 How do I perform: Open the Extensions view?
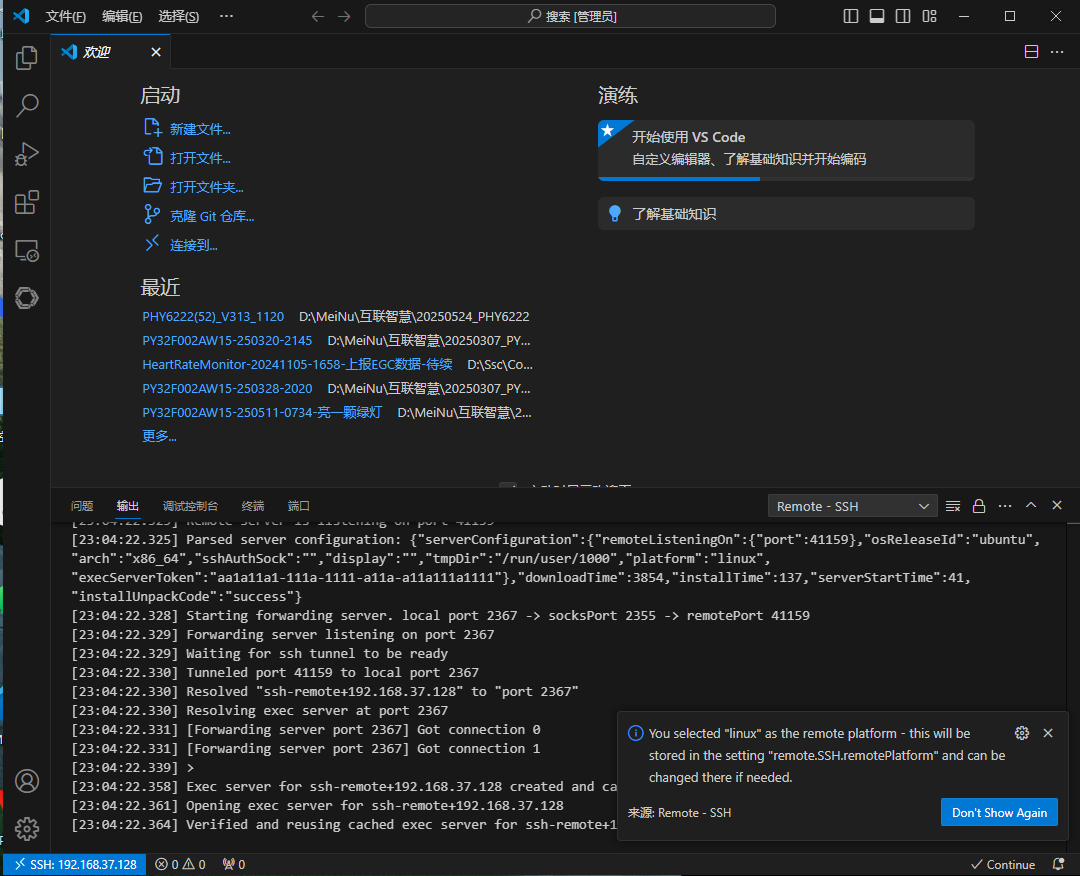point(26,202)
